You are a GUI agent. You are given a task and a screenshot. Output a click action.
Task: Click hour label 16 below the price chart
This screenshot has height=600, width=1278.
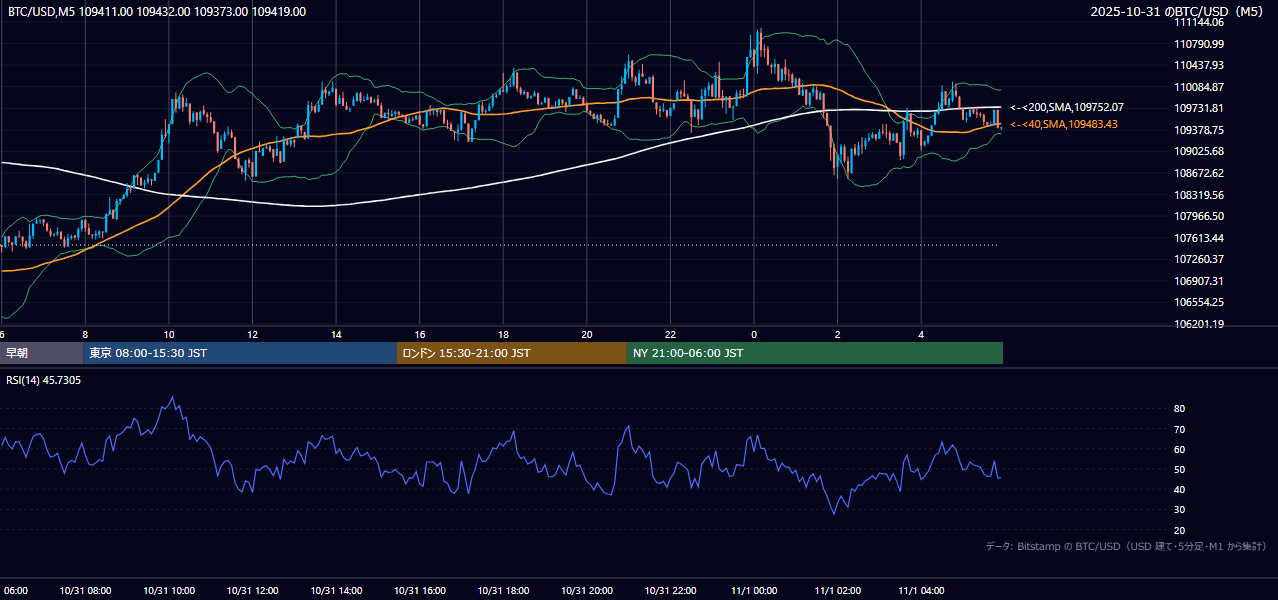click(420, 334)
